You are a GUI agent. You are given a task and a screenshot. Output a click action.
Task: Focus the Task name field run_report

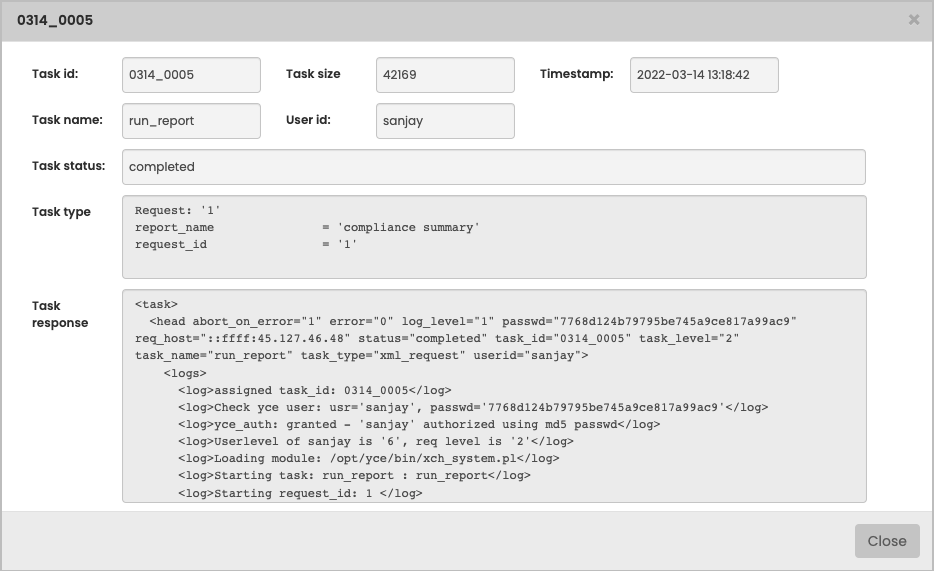point(191,121)
